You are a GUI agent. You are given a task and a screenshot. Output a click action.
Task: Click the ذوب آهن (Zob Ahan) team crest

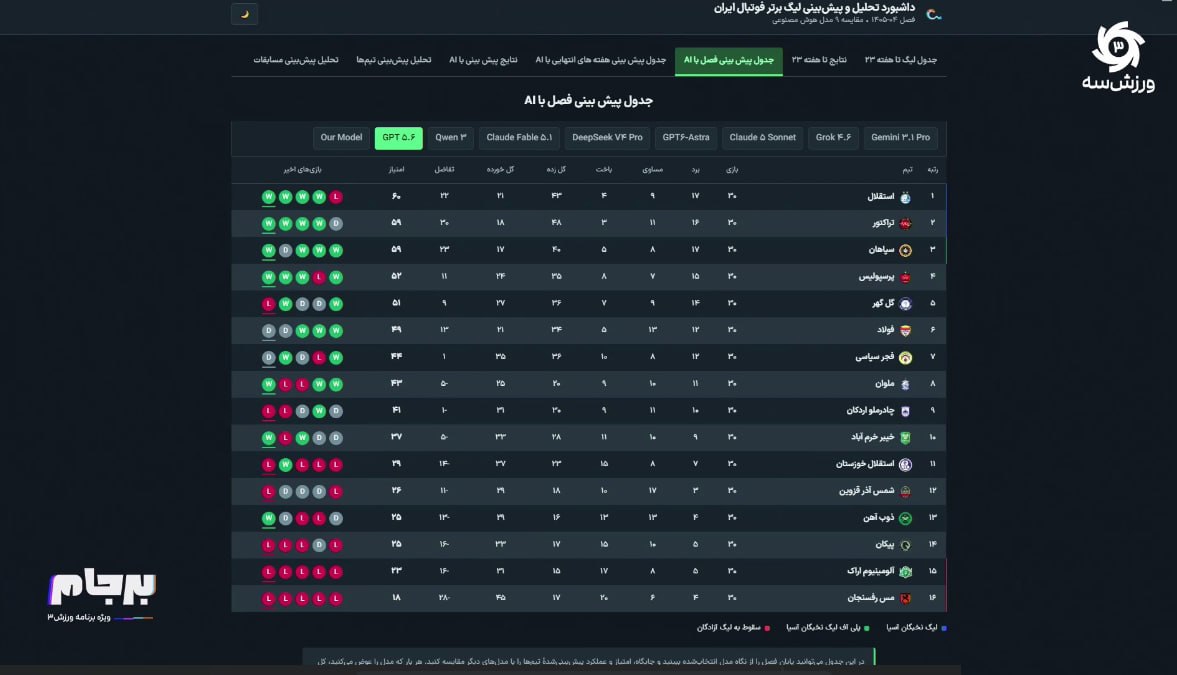[905, 518]
